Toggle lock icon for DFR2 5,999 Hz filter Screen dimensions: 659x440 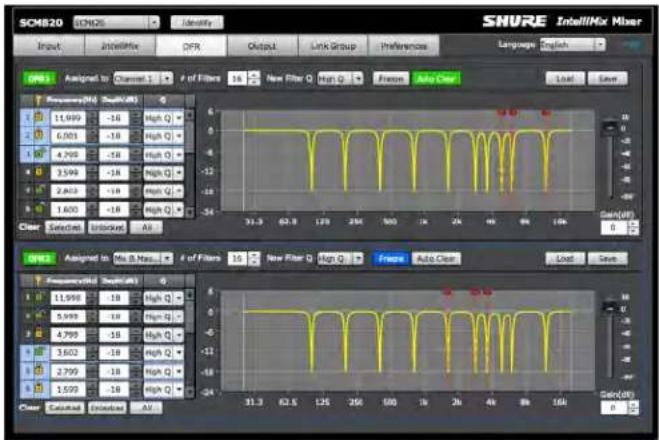pos(40,316)
